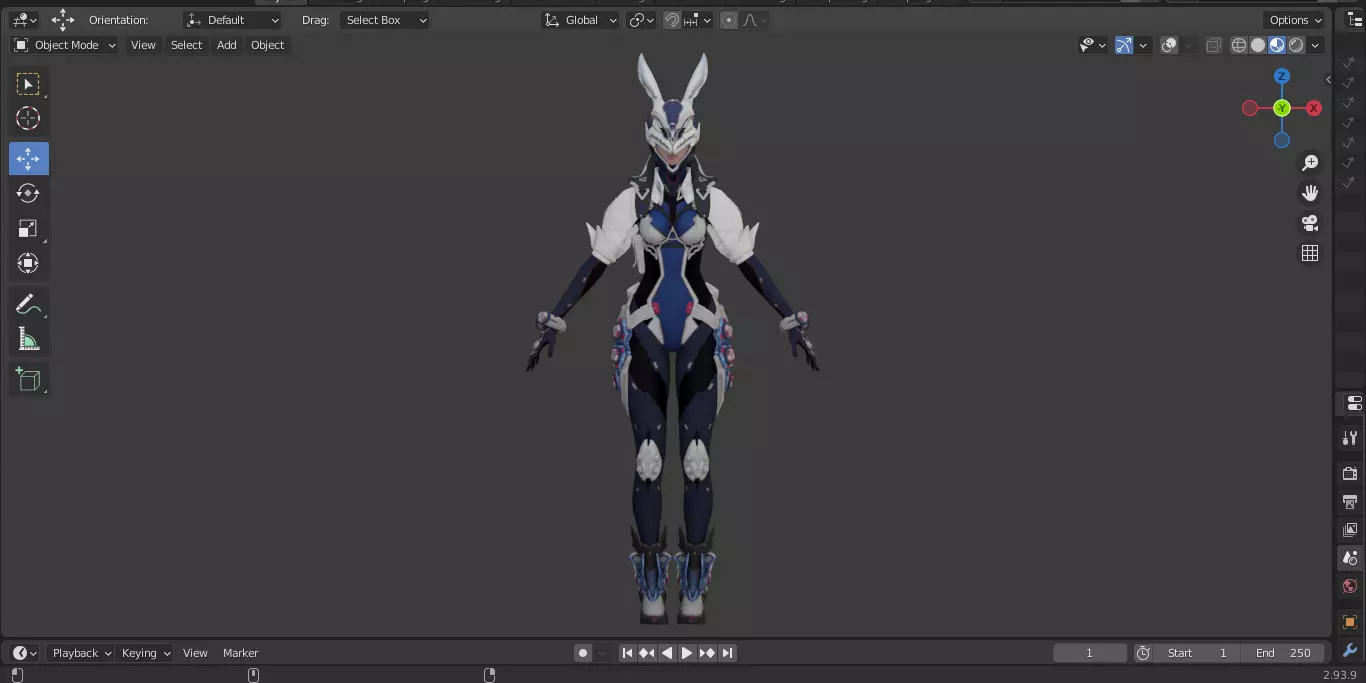The height and width of the screenshot is (683, 1366).
Task: Open the 3D viewport editor type menu
Action: coord(24,20)
